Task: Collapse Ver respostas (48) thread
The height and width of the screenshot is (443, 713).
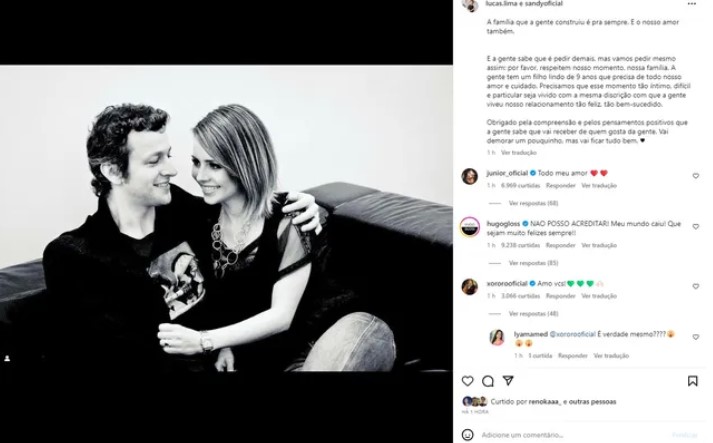Action: 533,314
